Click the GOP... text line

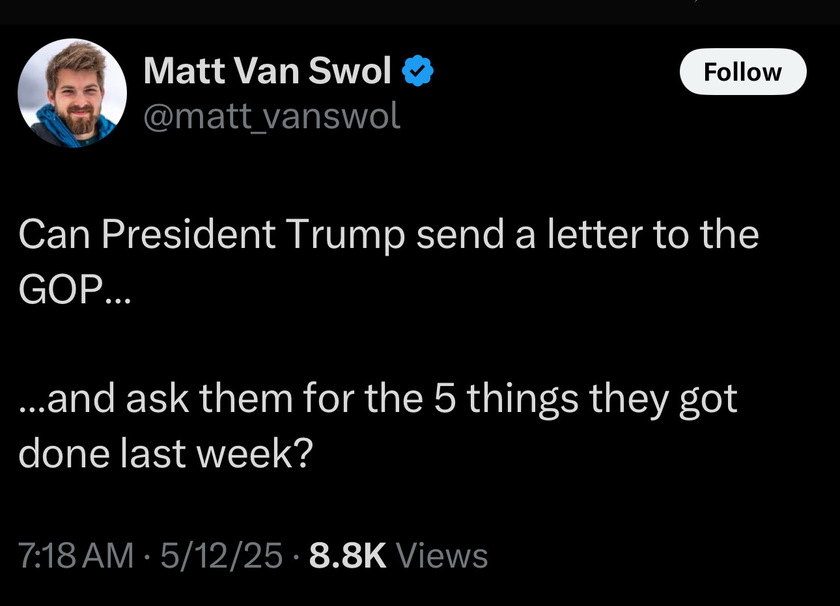pos(74,290)
